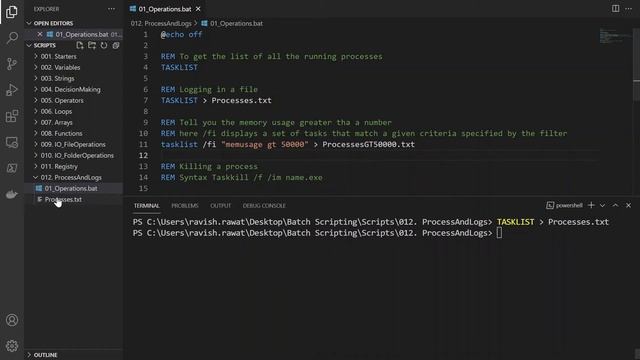
Task: Open the Extensions view icon
Action: 12,116
